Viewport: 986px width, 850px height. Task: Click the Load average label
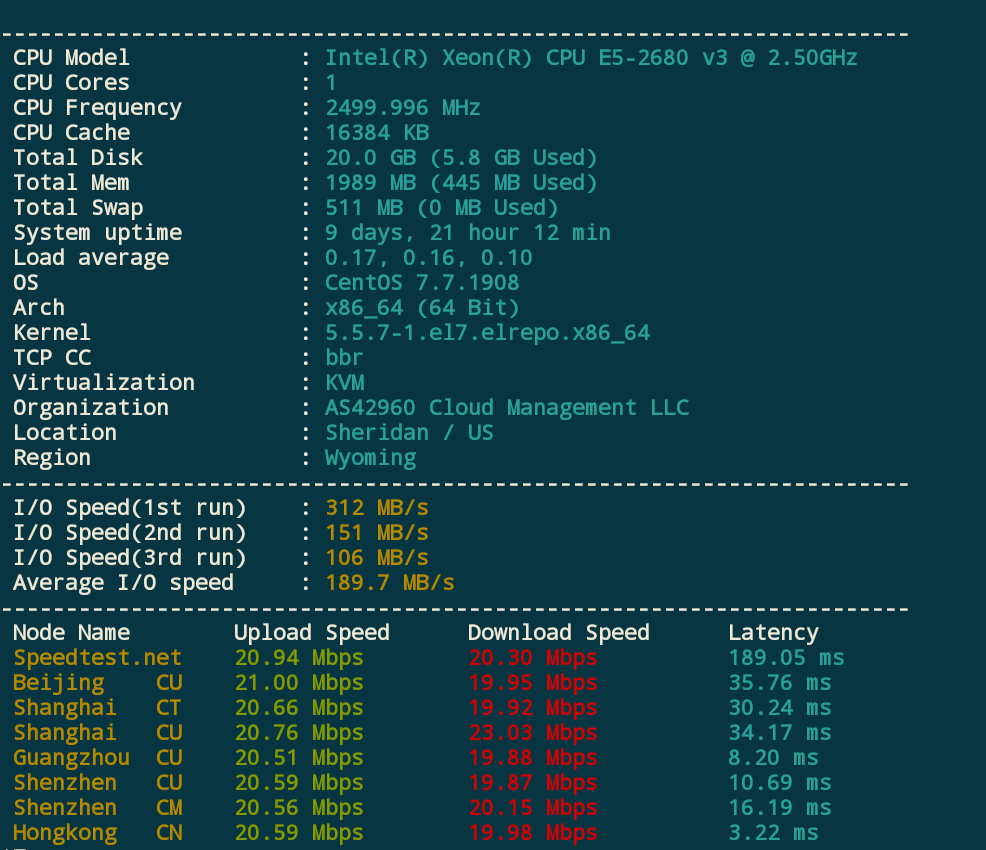[x=91, y=258]
